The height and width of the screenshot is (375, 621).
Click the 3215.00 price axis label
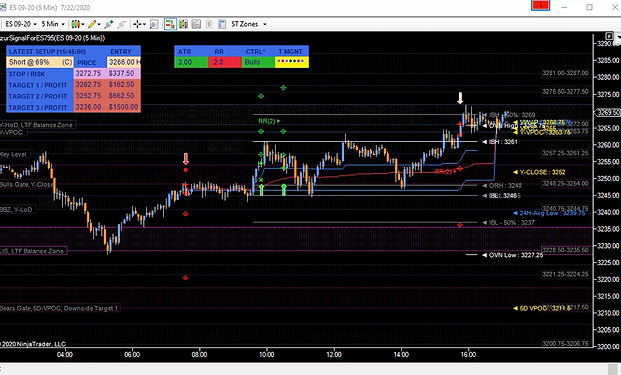608,296
